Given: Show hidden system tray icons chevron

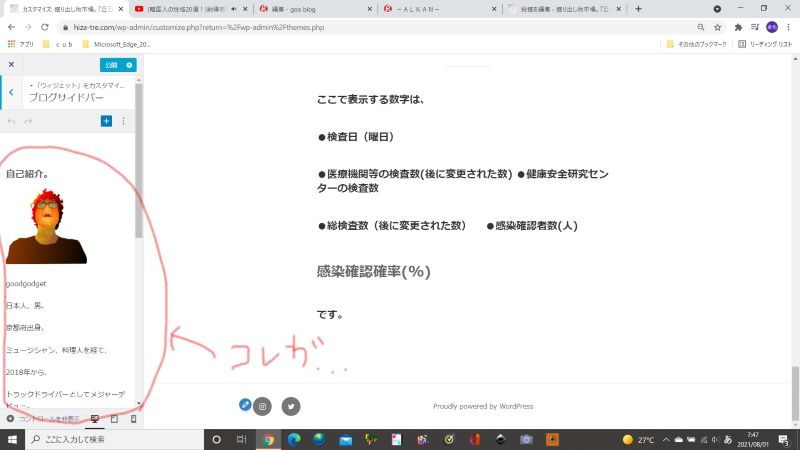Looking at the screenshot, I should point(666,439).
